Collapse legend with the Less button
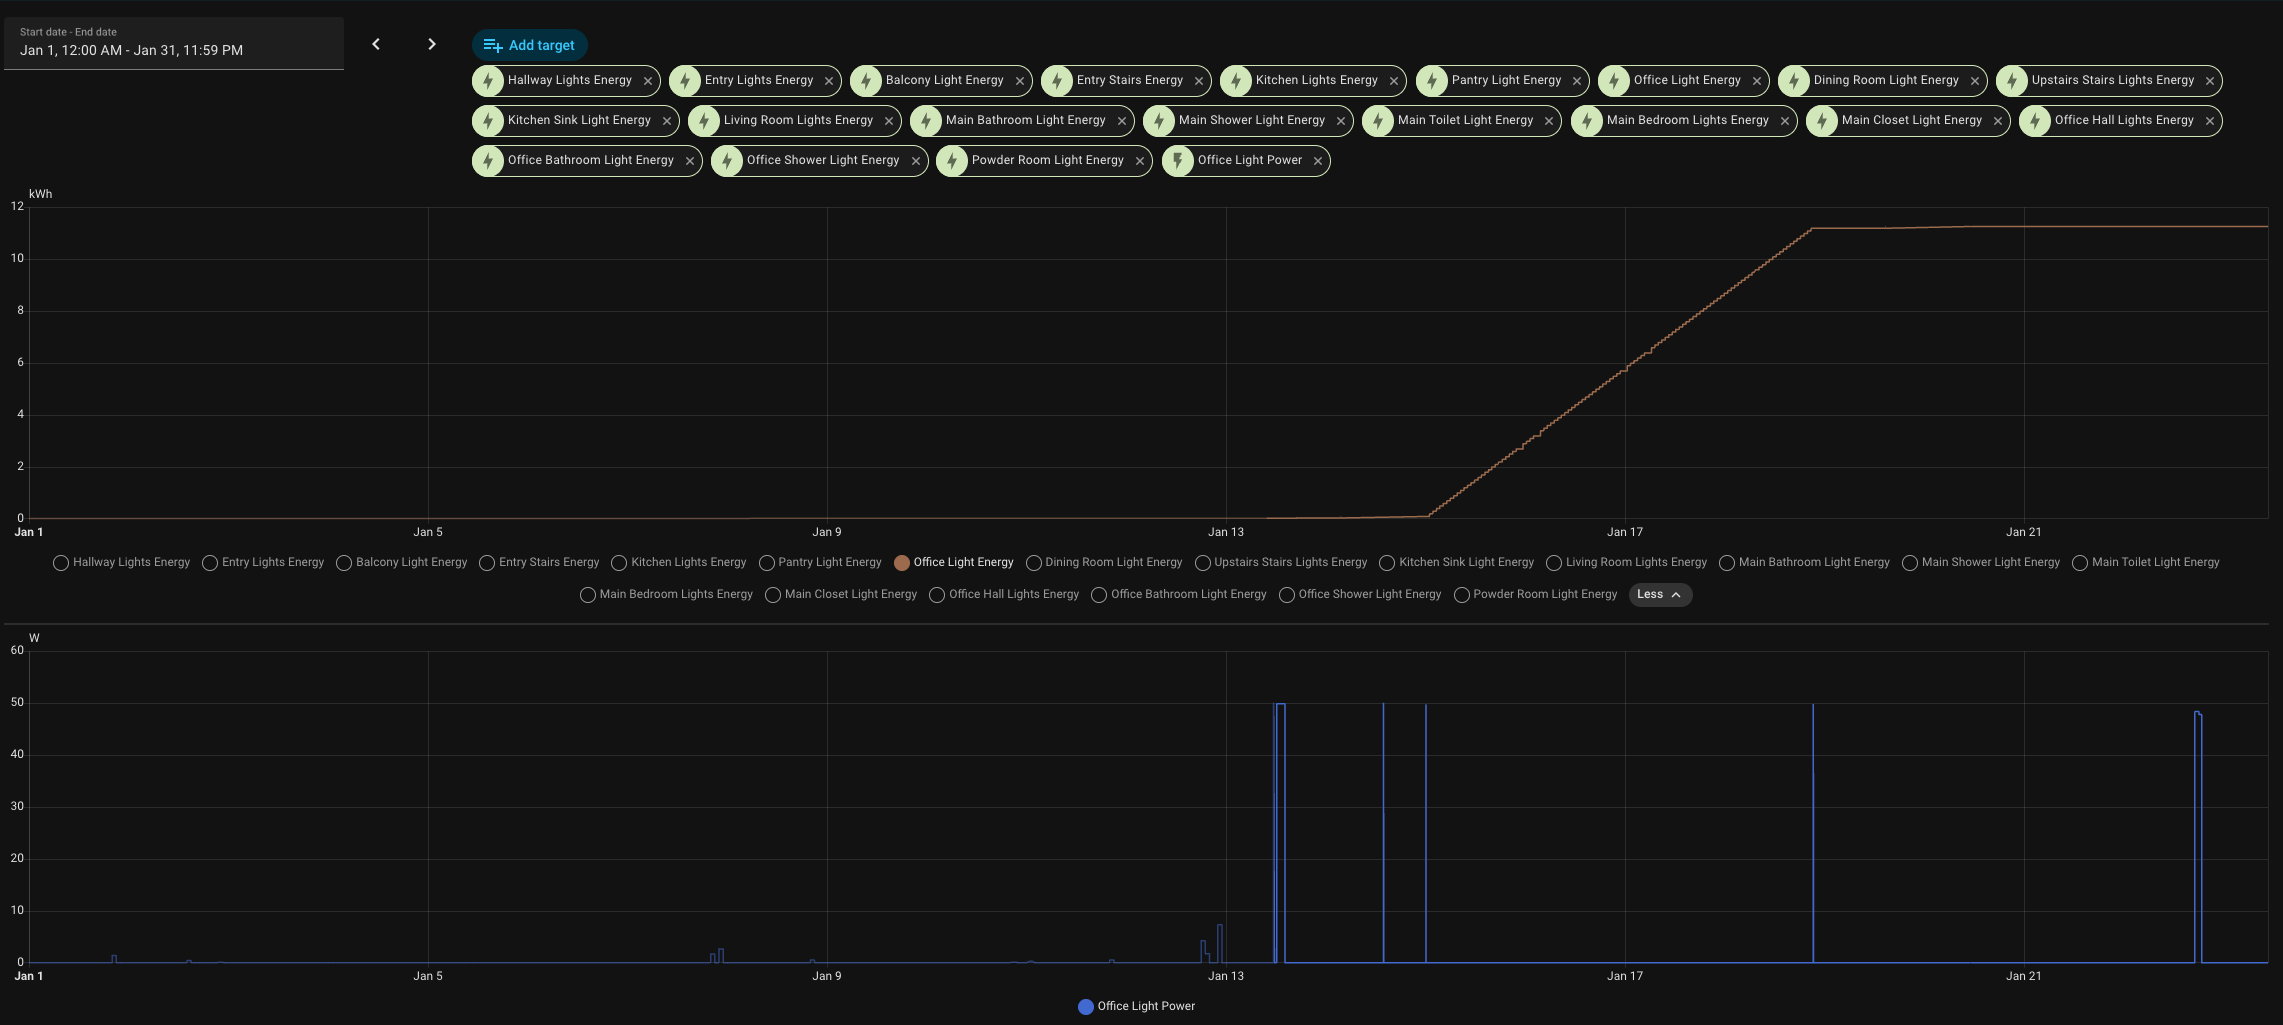Viewport: 2283px width, 1025px height. [1660, 595]
